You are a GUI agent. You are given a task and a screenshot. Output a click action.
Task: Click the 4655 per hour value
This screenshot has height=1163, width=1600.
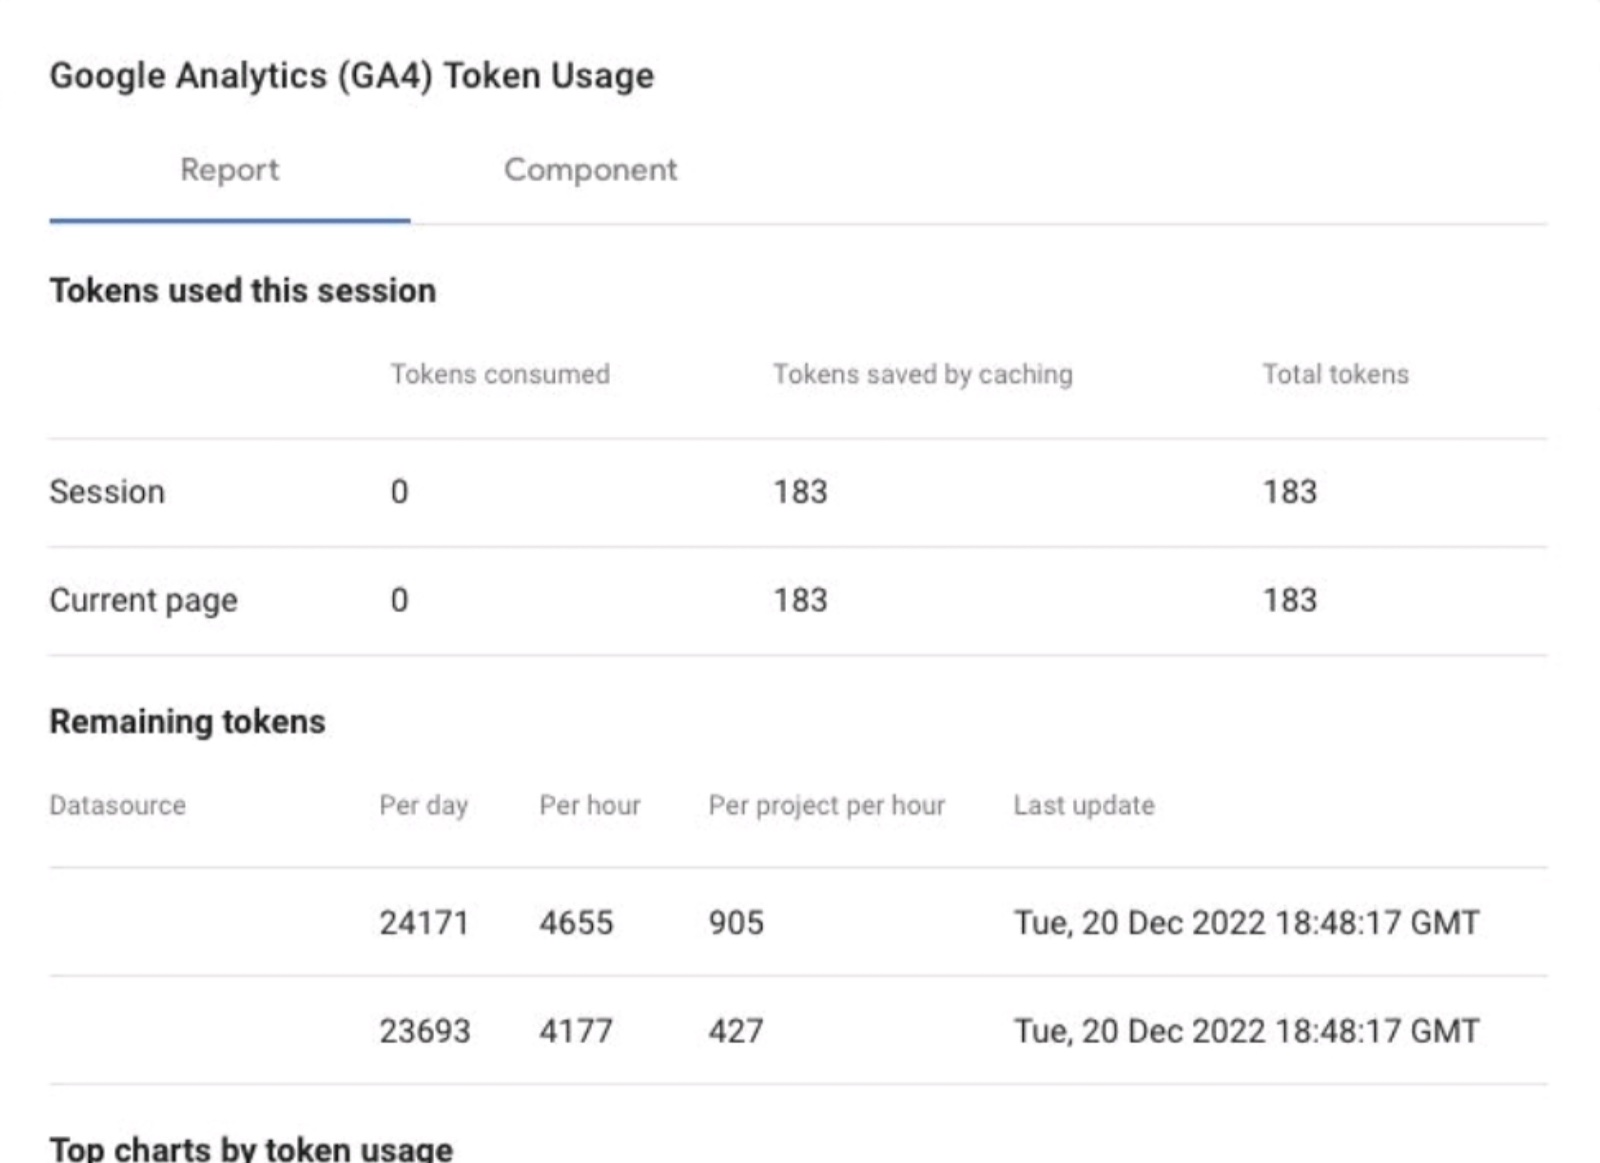576,922
